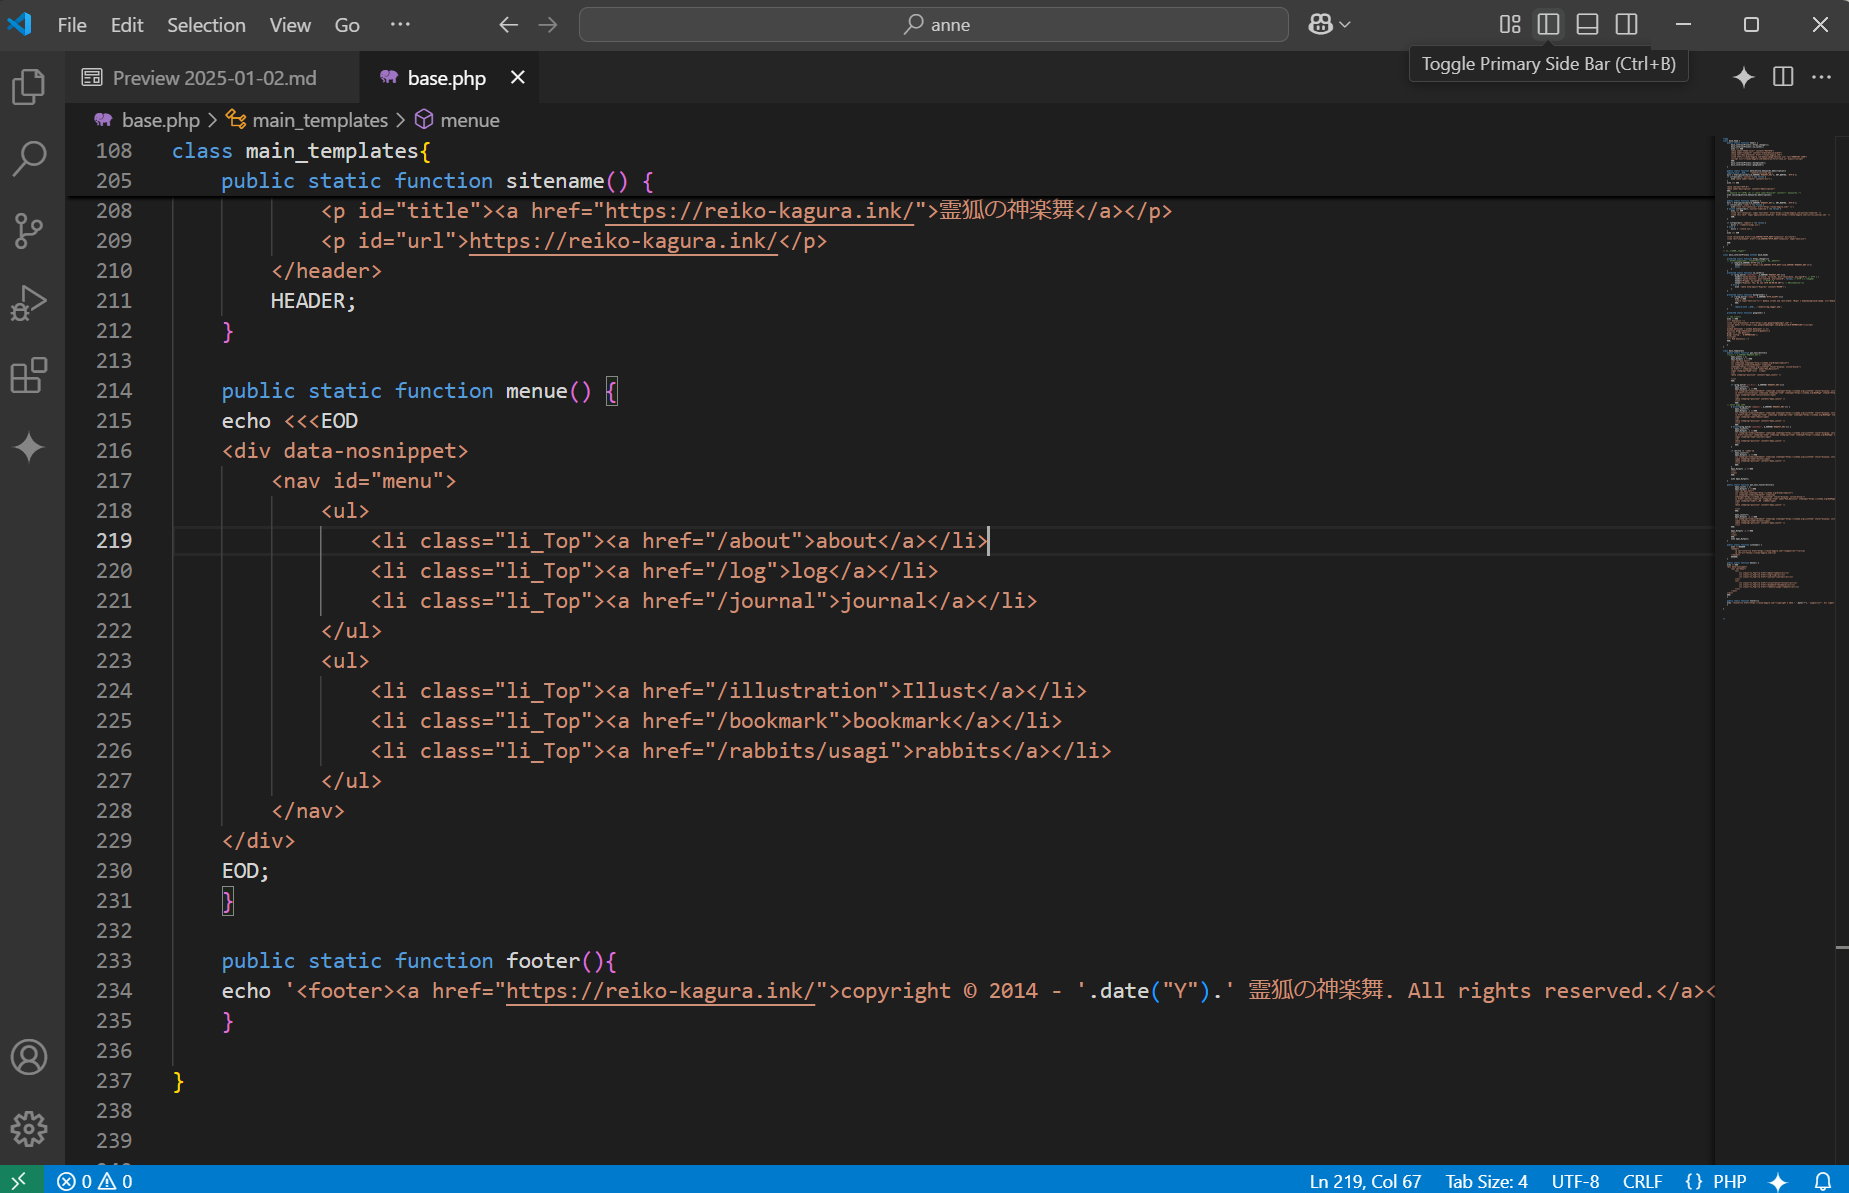Viewport: 1849px width, 1193px height.
Task: Open the Source Control view
Action: click(x=28, y=231)
